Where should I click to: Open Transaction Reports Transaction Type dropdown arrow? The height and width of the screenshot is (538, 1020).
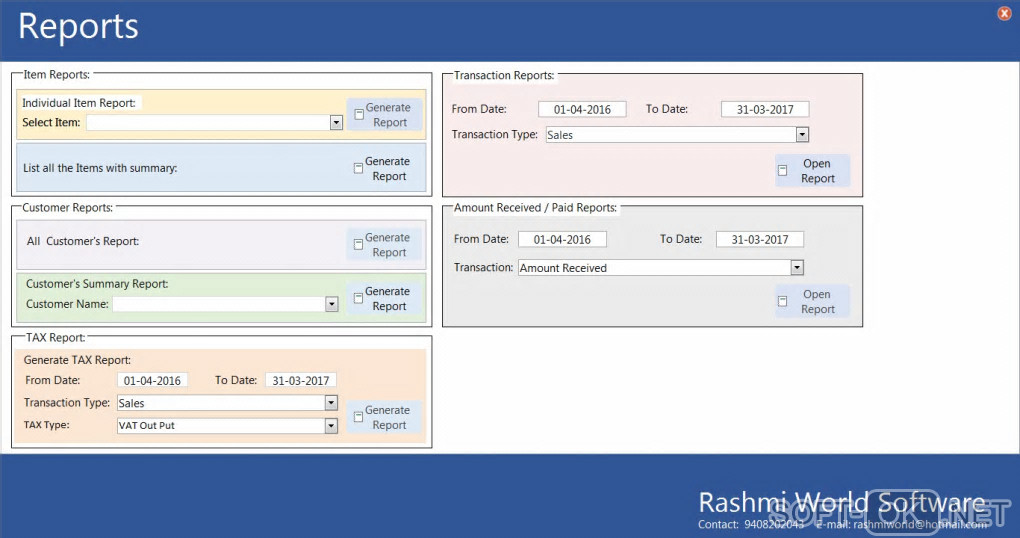pyautogui.click(x=802, y=135)
